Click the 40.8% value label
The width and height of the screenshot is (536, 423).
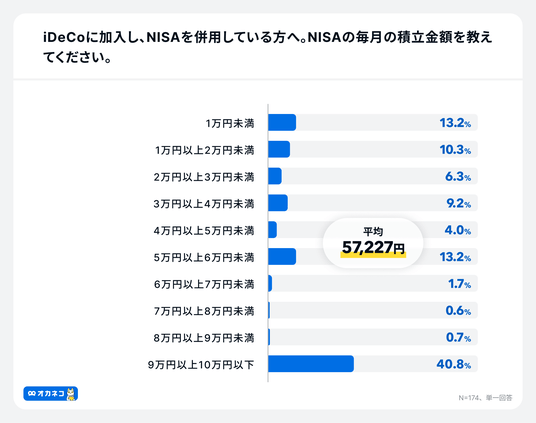pyautogui.click(x=454, y=364)
